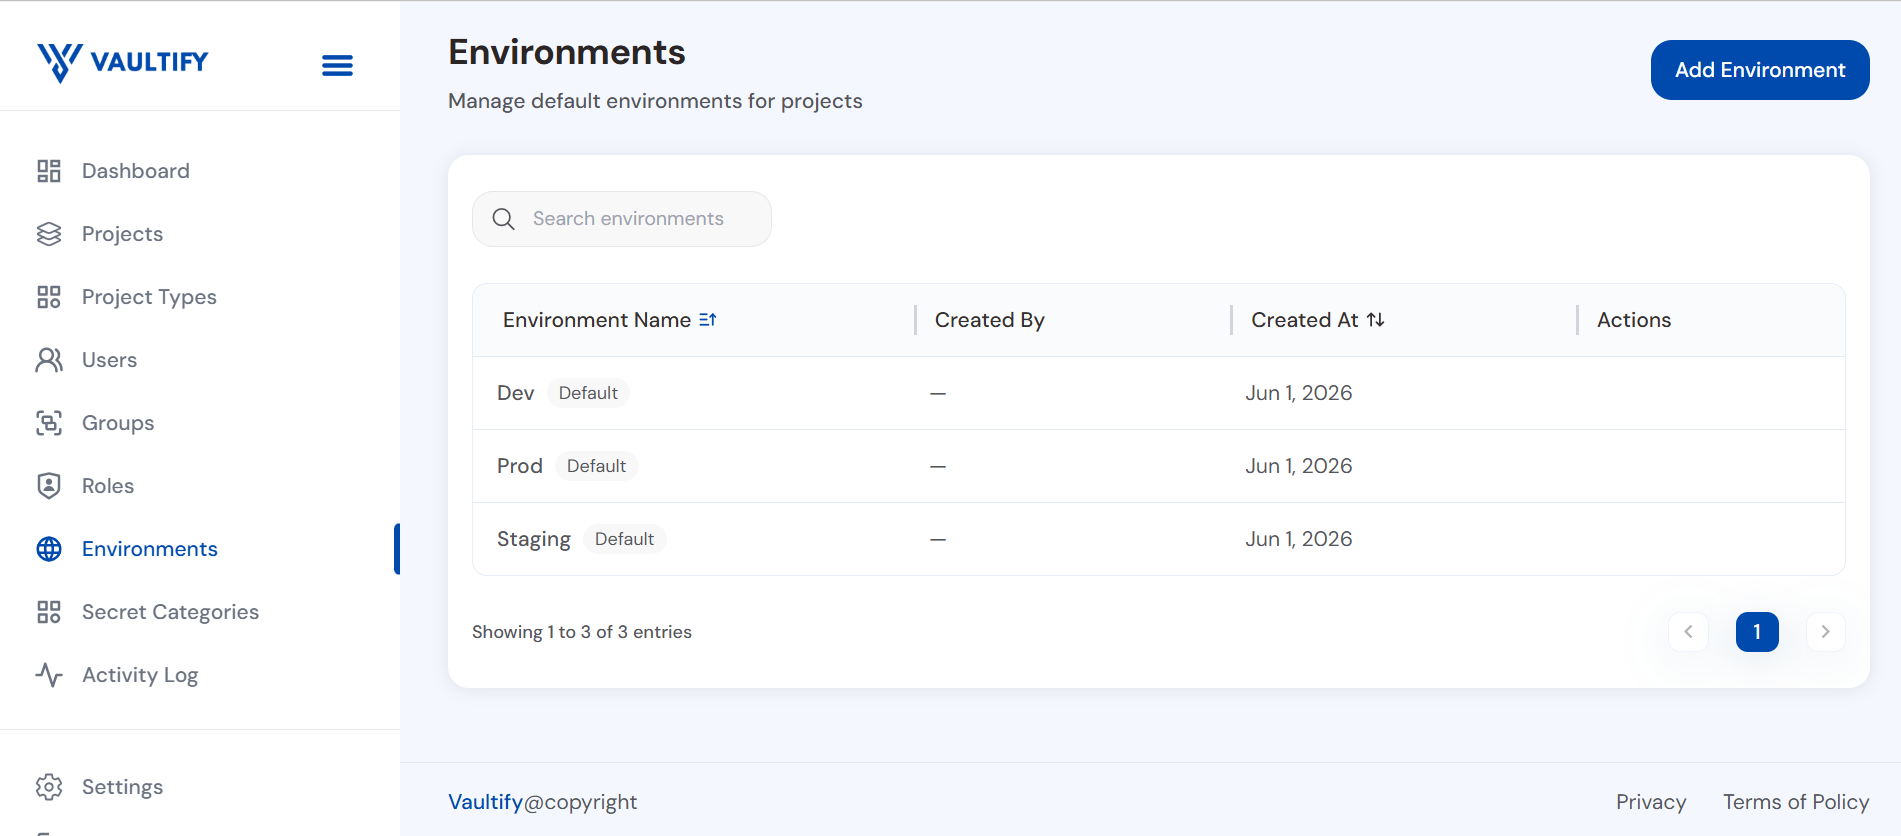Open the Privacy link
The width and height of the screenshot is (1901, 836).
point(1651,802)
